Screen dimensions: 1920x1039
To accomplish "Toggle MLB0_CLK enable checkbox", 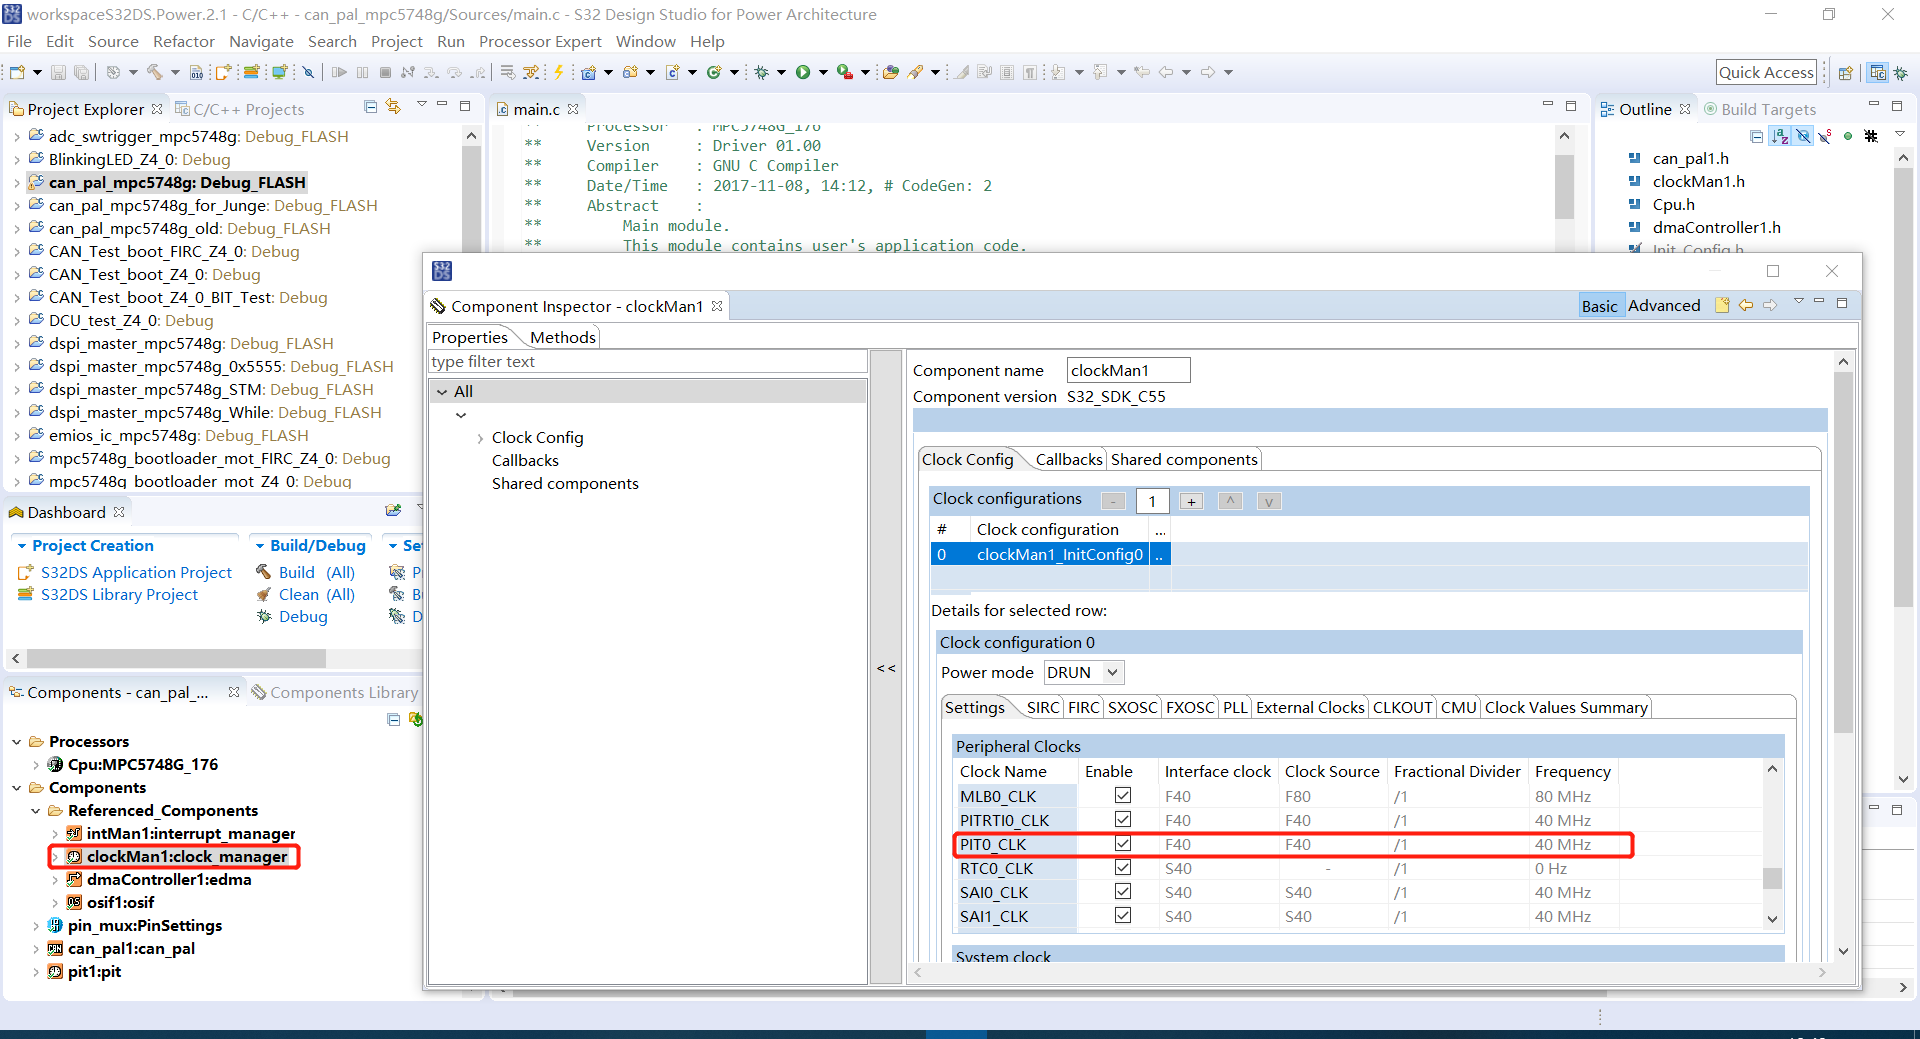I will tap(1122, 796).
